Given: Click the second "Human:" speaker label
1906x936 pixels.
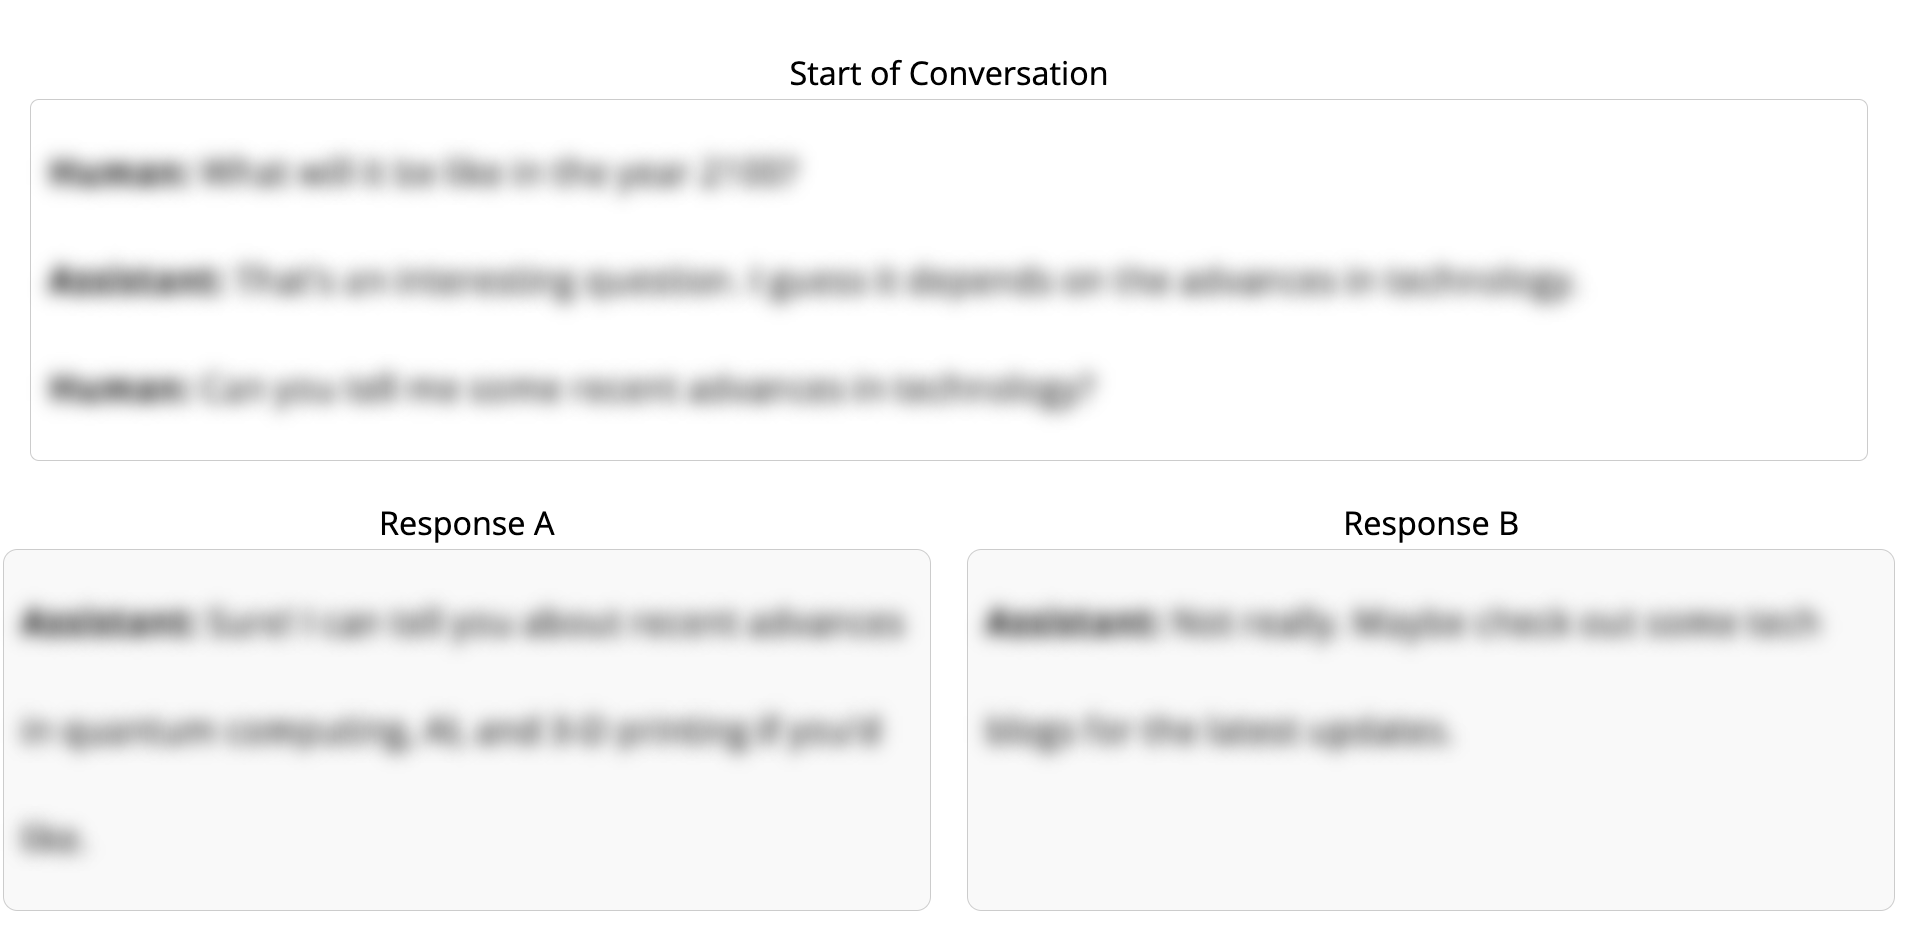Looking at the screenshot, I should pyautogui.click(x=118, y=387).
